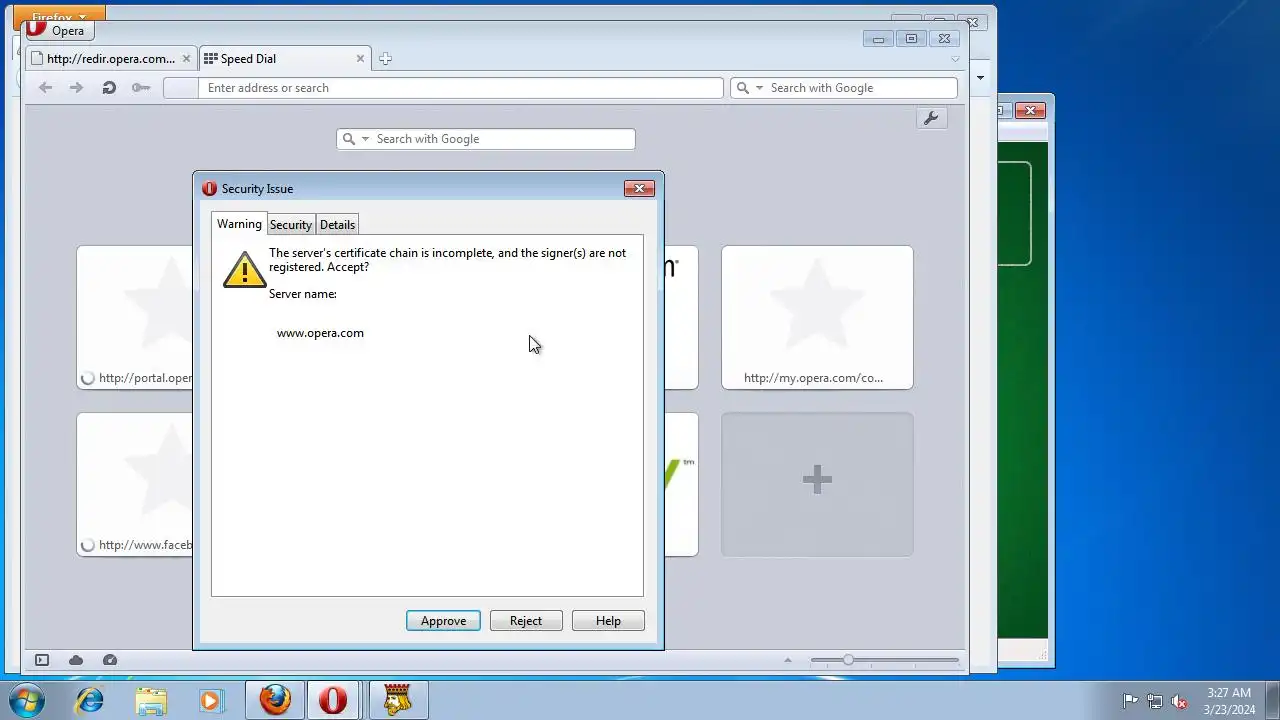Viewport: 1280px width, 720px height.
Task: Open Windows Media Player from taskbar
Action: pos(210,701)
